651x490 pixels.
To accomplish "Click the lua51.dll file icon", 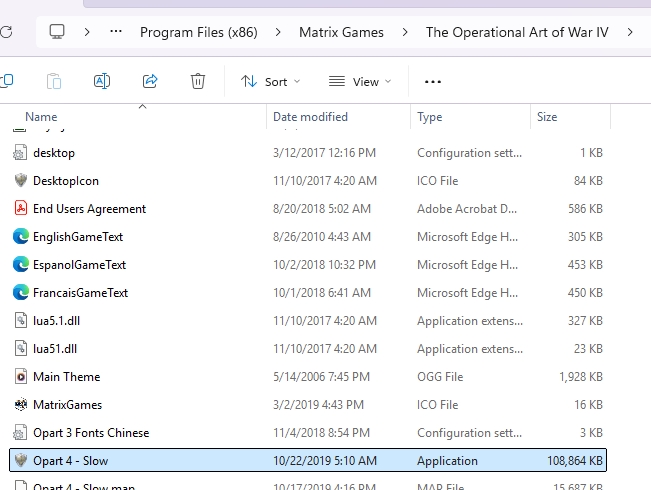I will coord(21,348).
